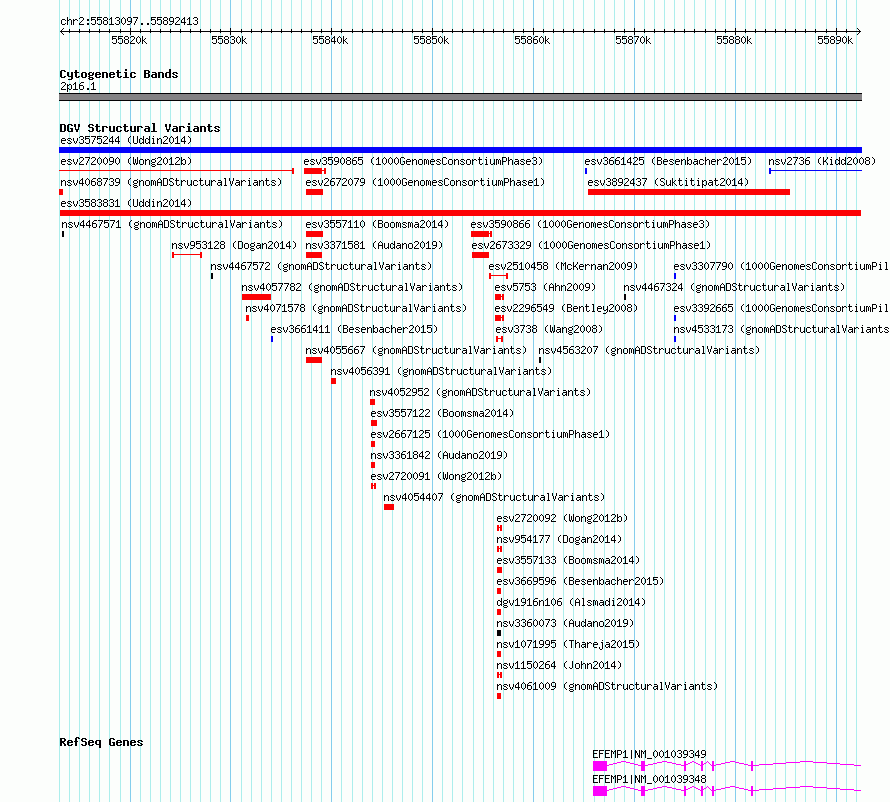
Task: Open the nsv4061009 gnomAD variant label
Action: [x=607, y=686]
